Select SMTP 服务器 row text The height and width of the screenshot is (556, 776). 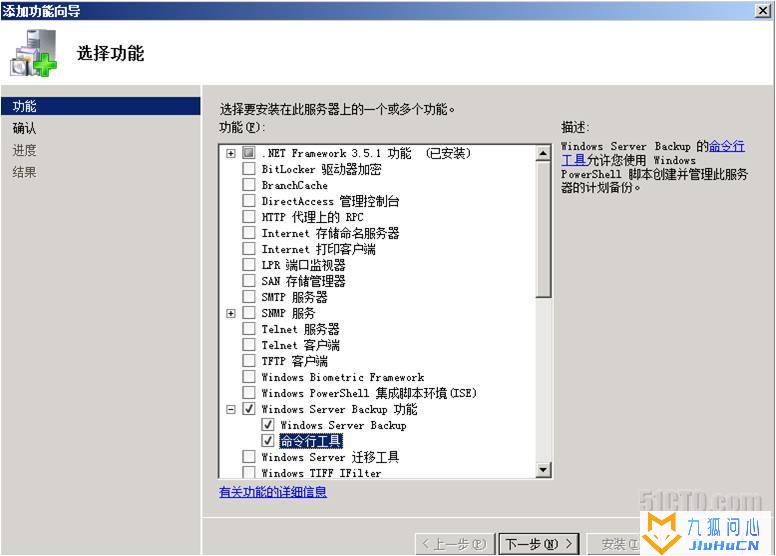point(294,297)
